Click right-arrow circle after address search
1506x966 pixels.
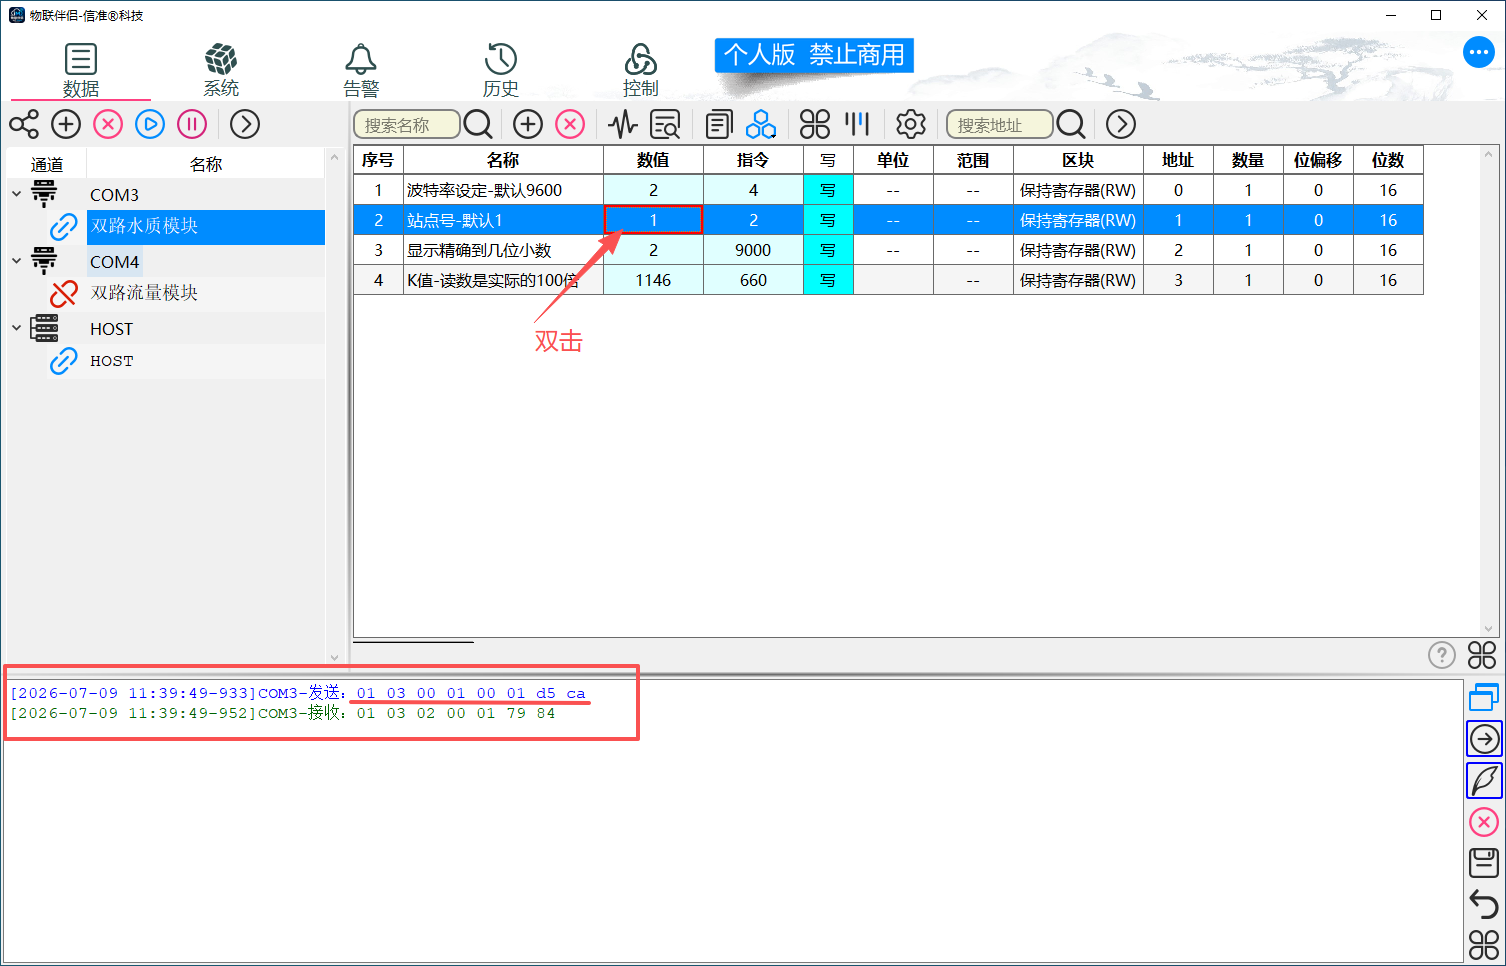pyautogui.click(x=1121, y=124)
